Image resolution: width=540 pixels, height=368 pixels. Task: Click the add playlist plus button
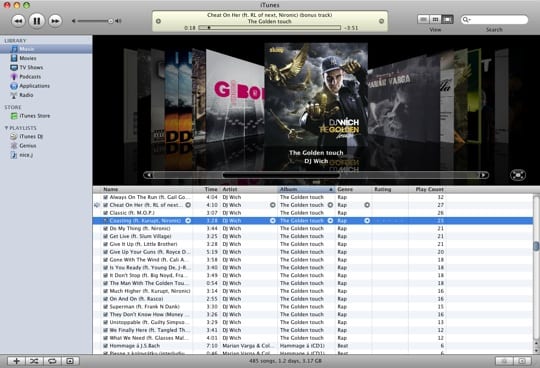[x=16, y=361]
